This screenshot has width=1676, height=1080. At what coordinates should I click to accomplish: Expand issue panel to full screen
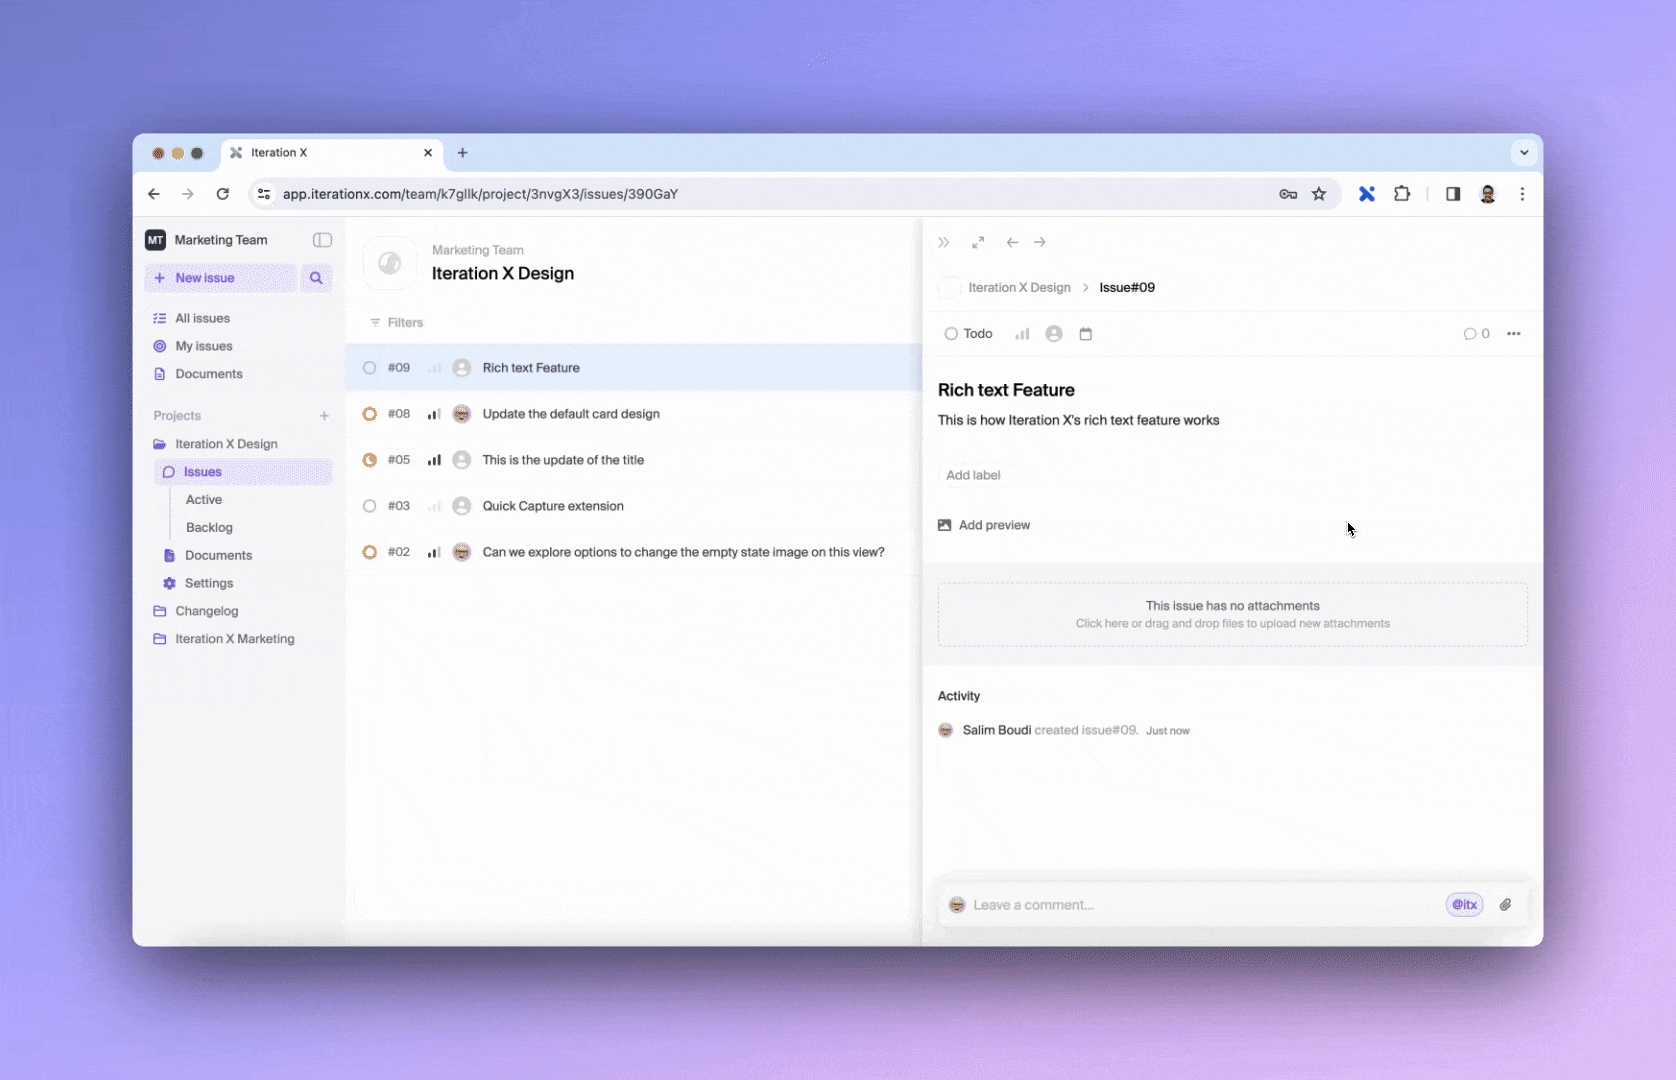[x=978, y=242]
